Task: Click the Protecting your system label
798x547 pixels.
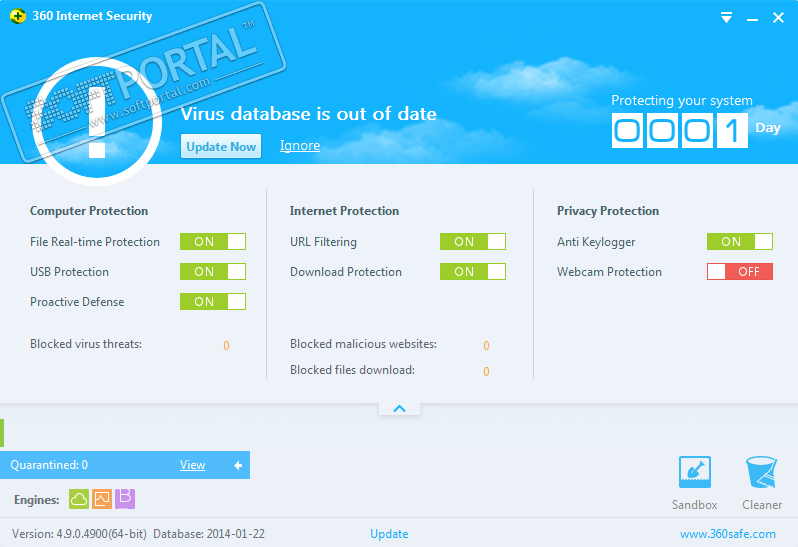Action: (x=682, y=100)
